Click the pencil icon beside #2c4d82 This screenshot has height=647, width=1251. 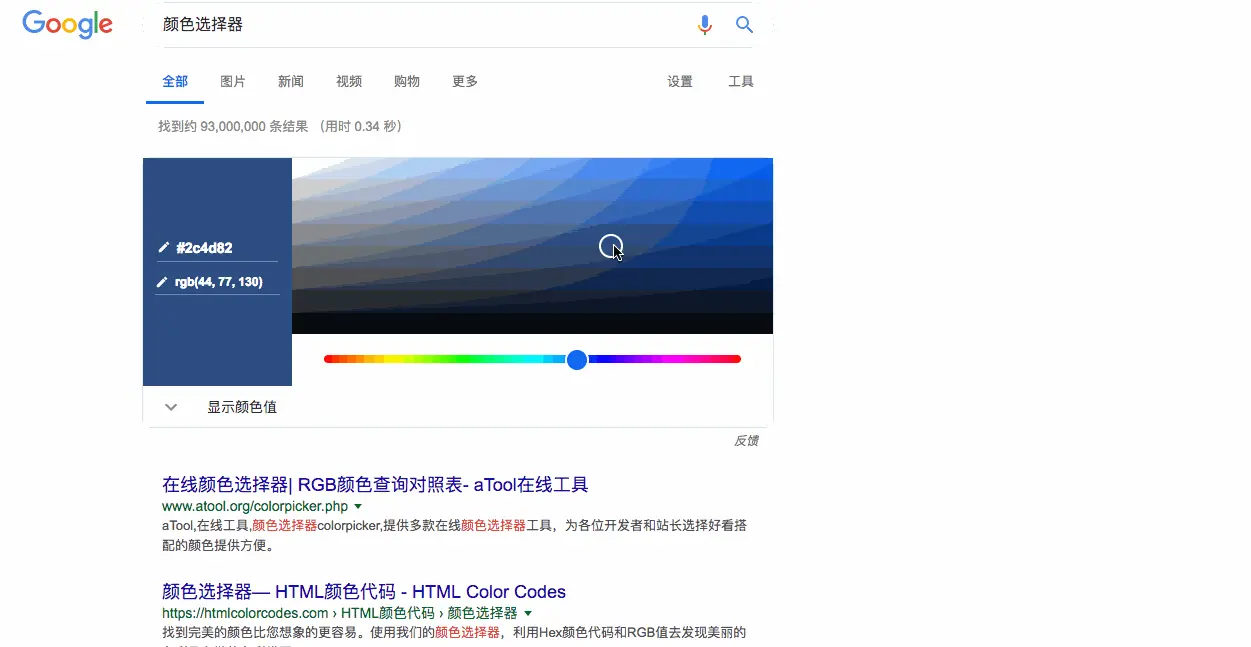[x=162, y=247]
